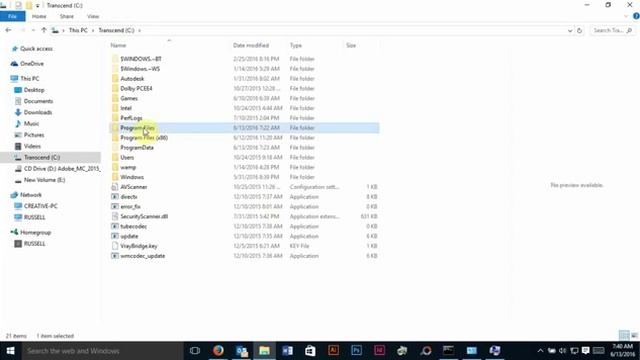Select the PerfLogs folder icon
Image resolution: width=640 pixels, height=360 pixels.
115,118
